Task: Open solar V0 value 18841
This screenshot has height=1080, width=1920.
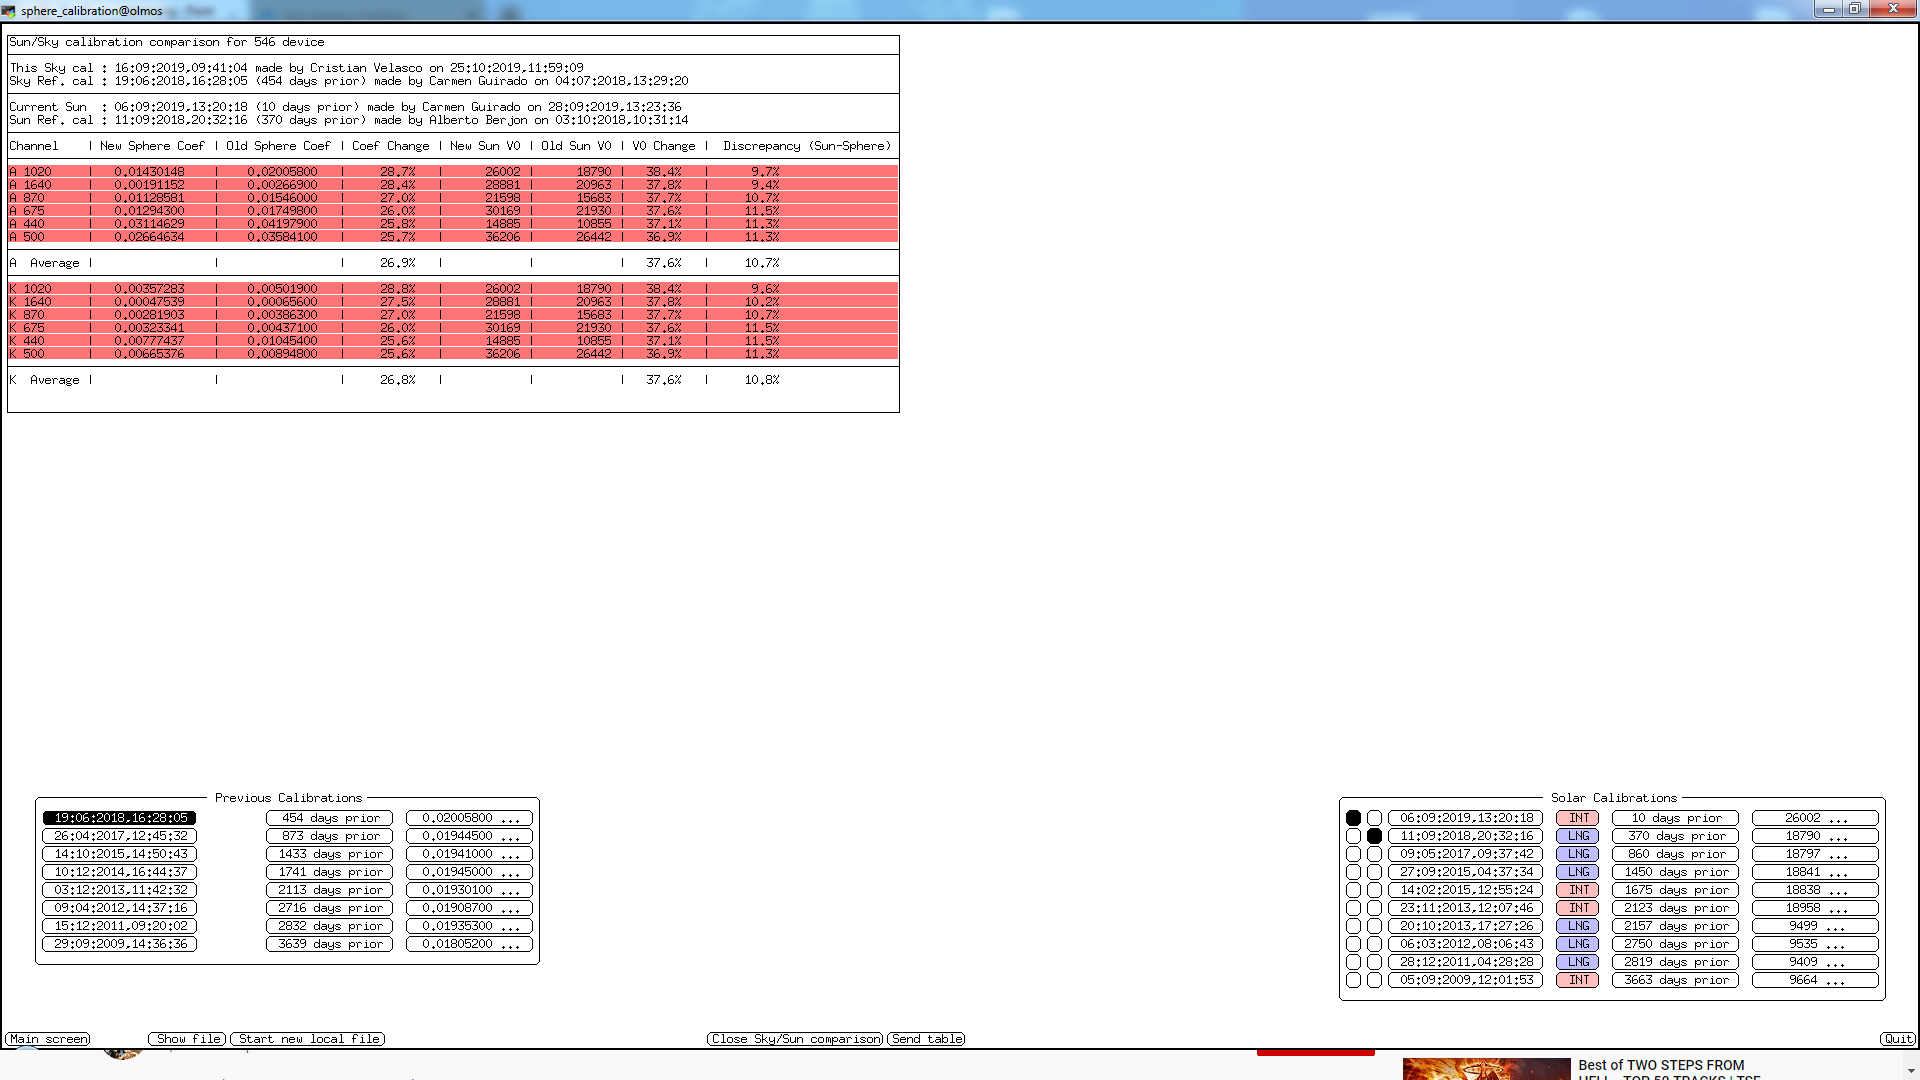Action: [1815, 872]
